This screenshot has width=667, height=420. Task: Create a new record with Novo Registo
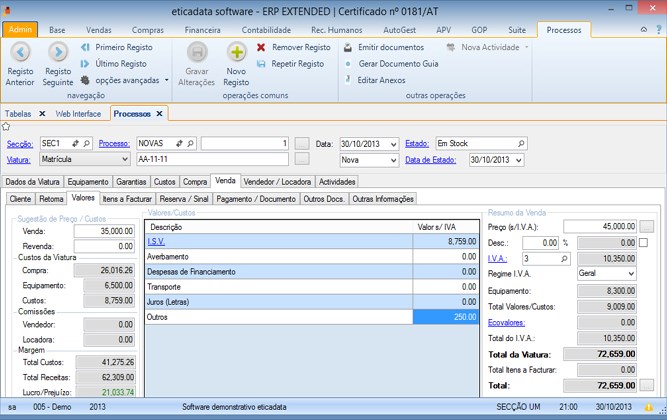[237, 52]
